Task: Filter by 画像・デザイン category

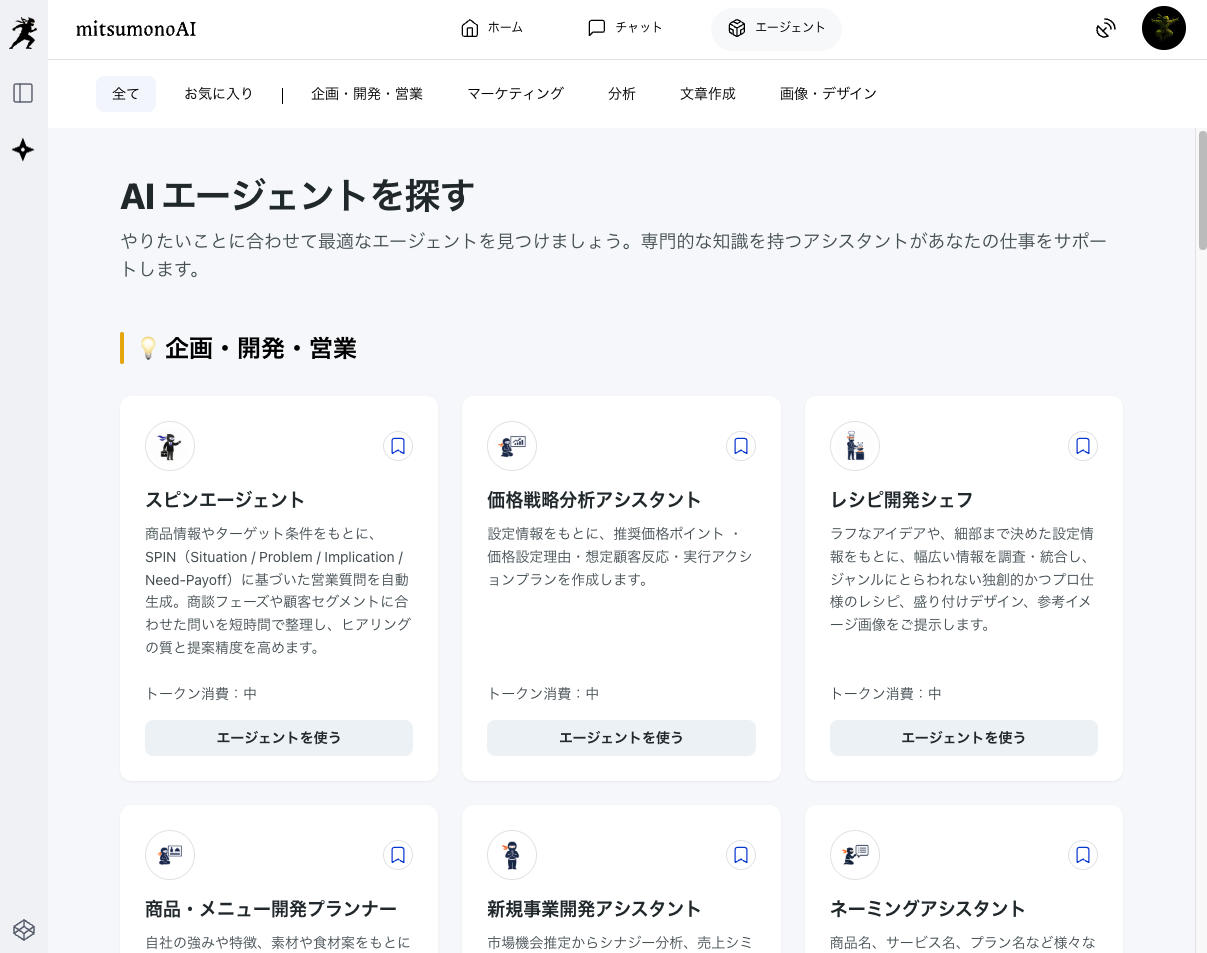Action: point(828,94)
